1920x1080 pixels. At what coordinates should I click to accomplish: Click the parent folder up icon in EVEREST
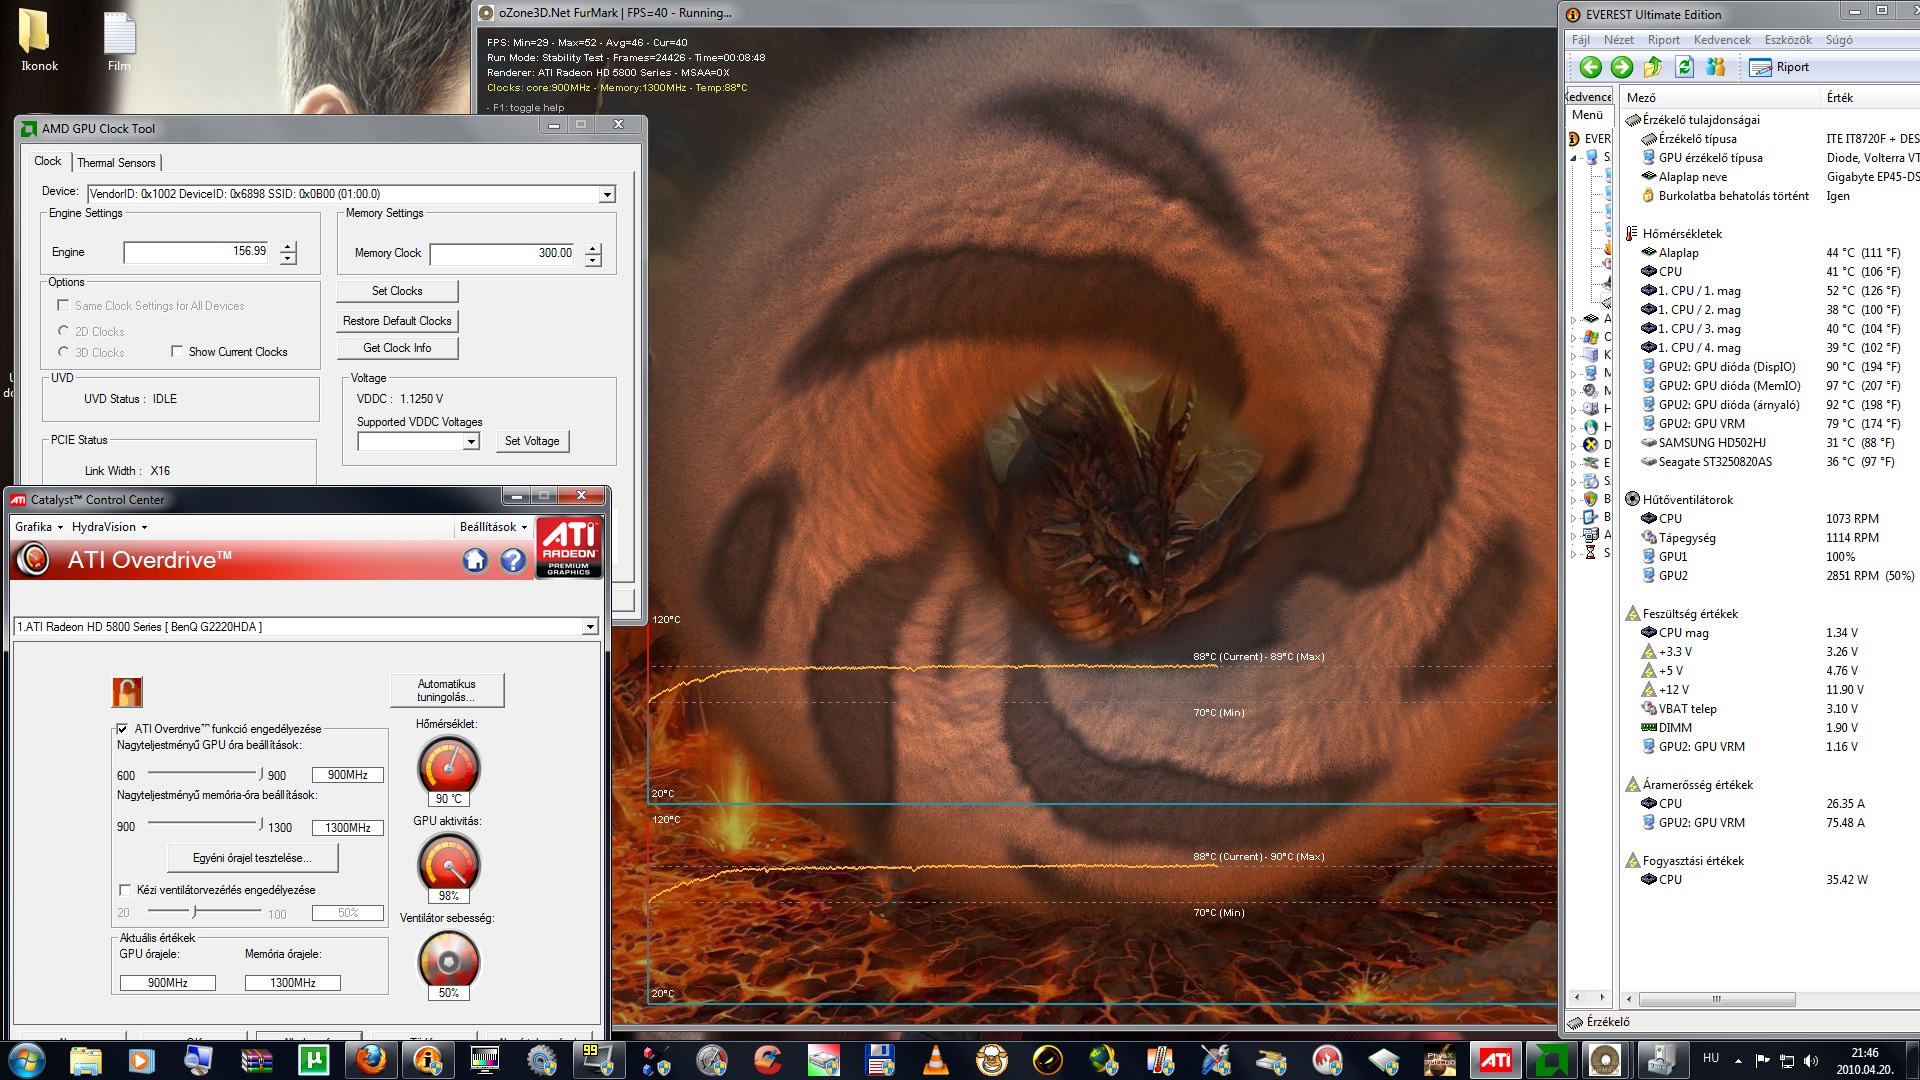point(1653,67)
